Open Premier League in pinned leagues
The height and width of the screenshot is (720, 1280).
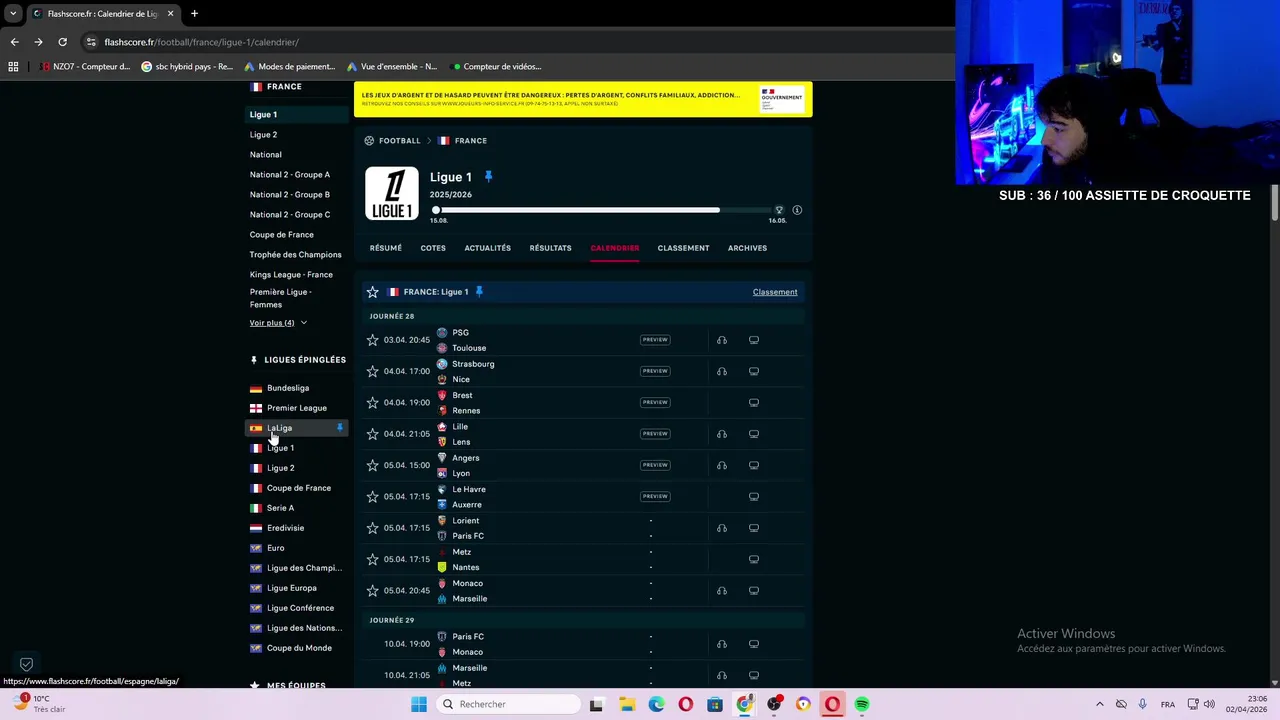(297, 408)
